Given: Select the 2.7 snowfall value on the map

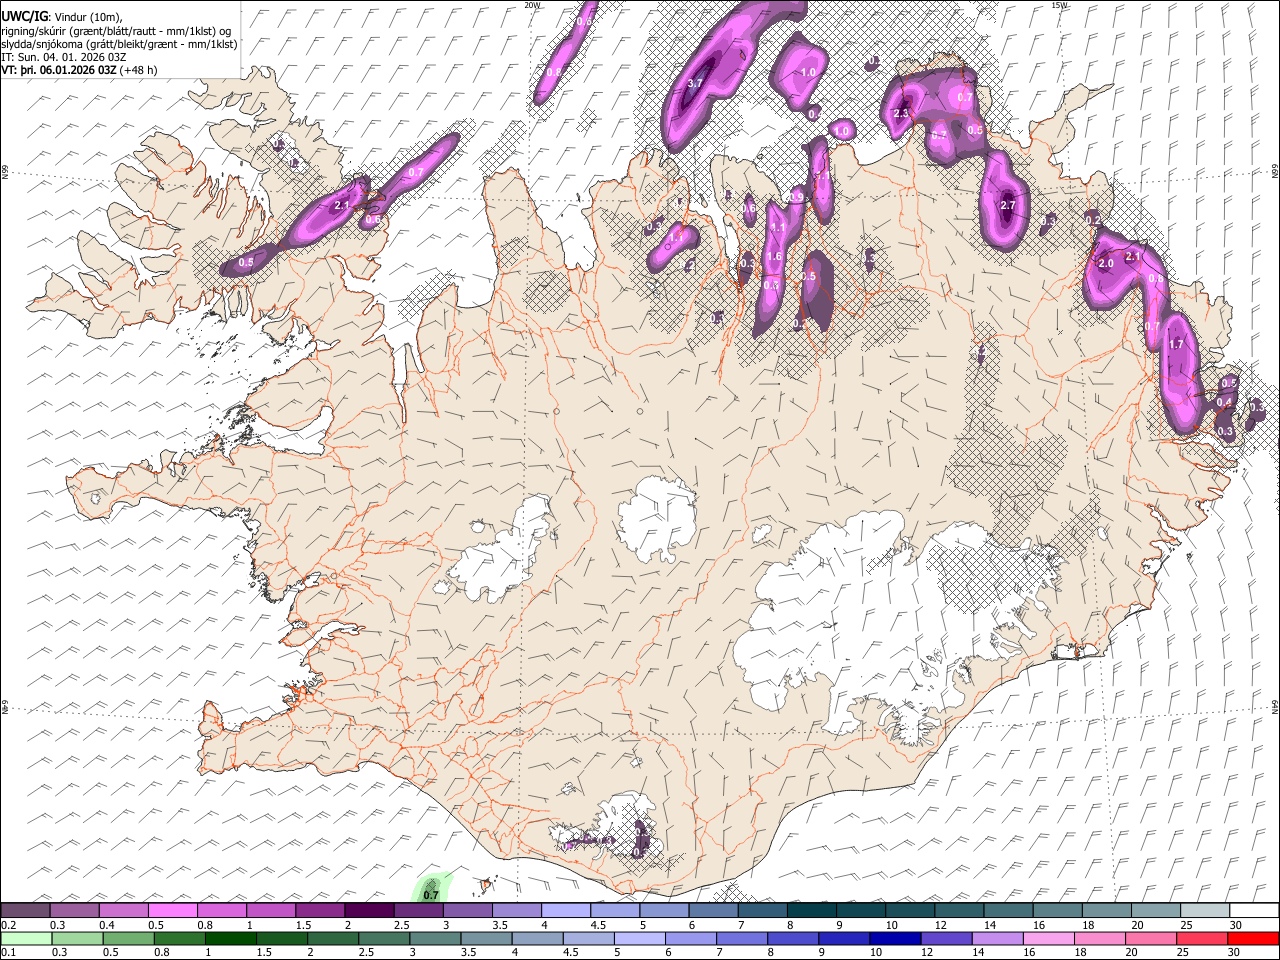Looking at the screenshot, I should (1007, 206).
